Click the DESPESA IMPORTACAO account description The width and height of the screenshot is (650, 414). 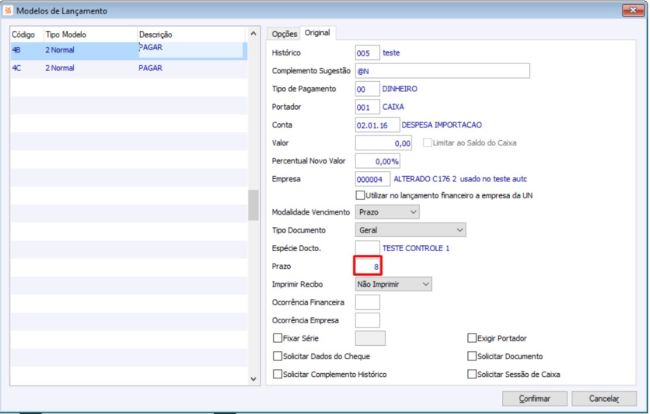[441, 125]
